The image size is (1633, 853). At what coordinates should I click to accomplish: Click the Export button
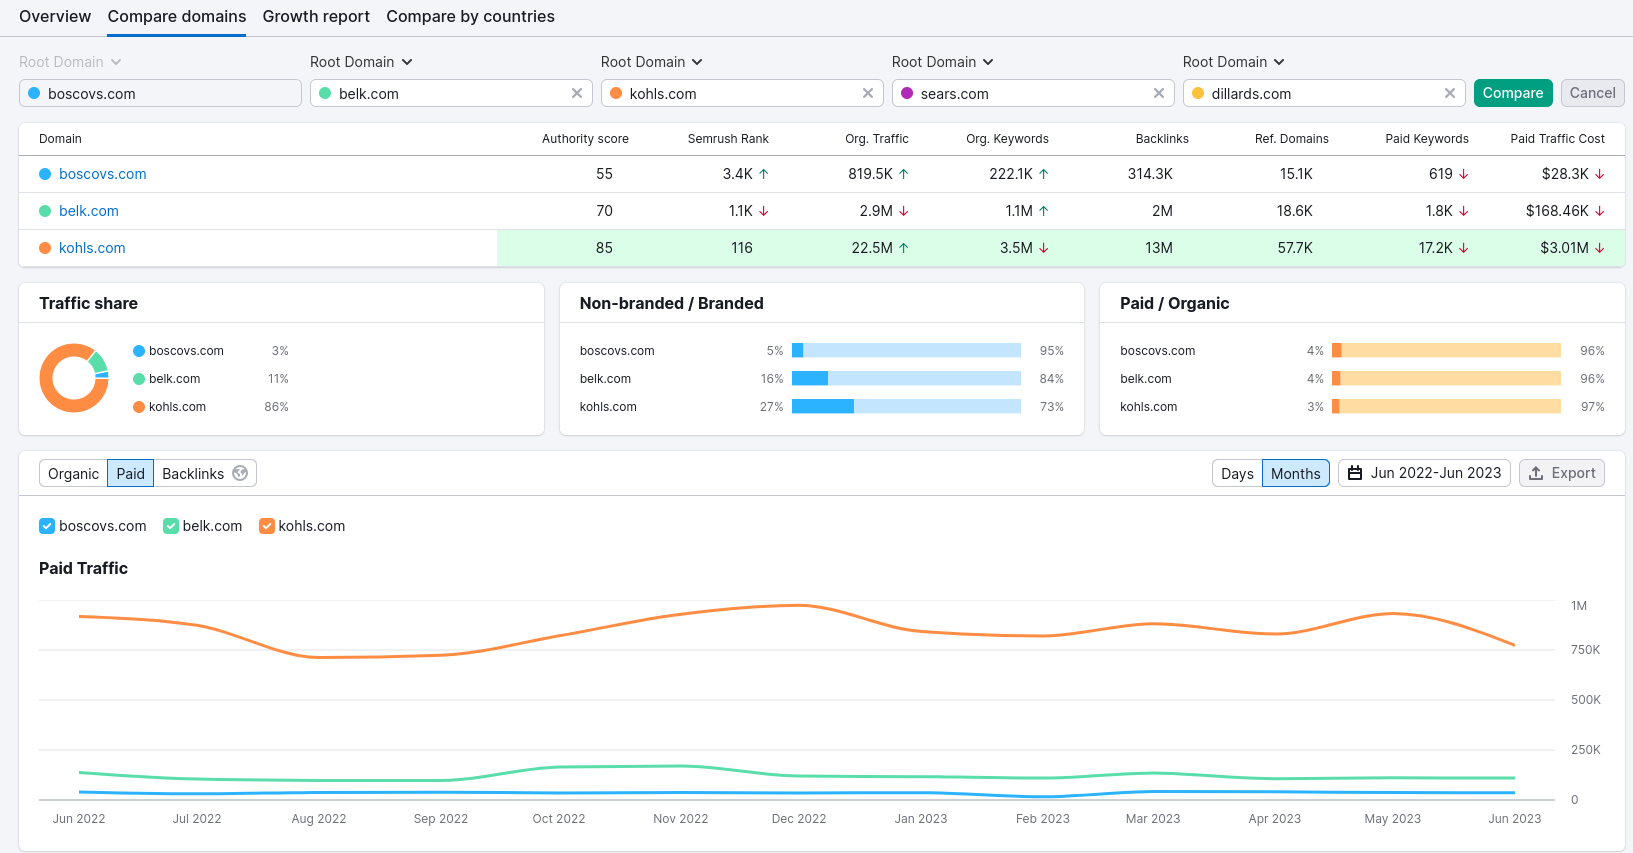pyautogui.click(x=1562, y=473)
